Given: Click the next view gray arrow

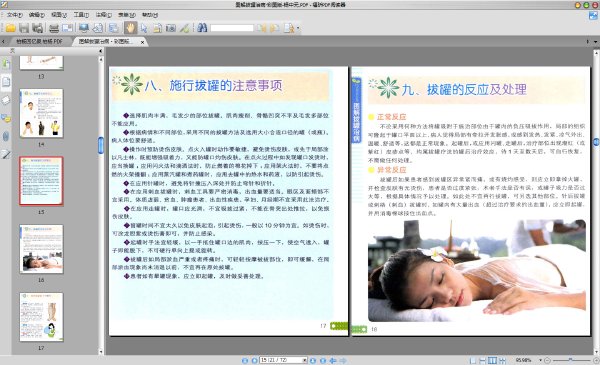Looking at the screenshot, I should click(343, 360).
